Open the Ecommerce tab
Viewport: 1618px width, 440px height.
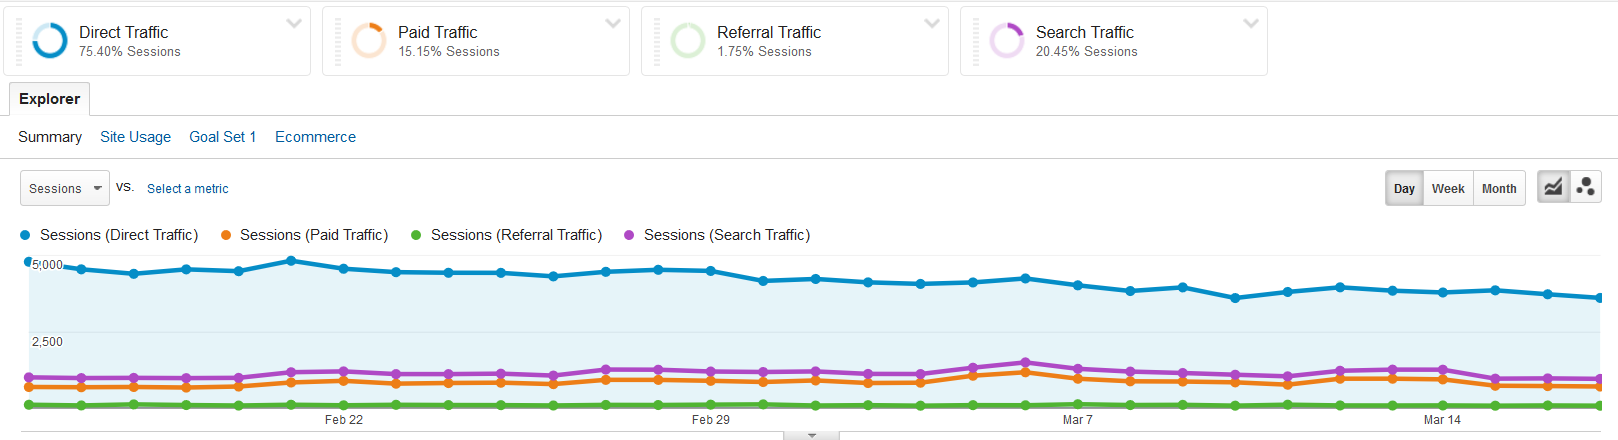tap(315, 137)
